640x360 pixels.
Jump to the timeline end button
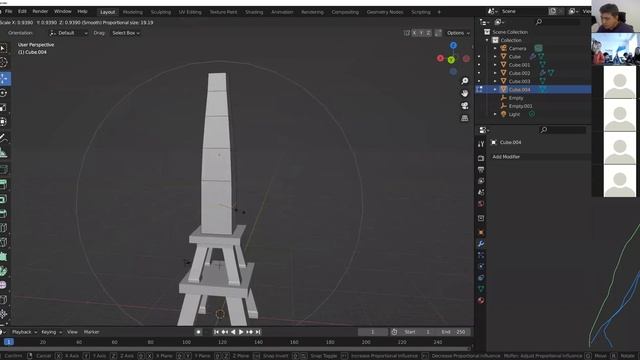click(258, 332)
